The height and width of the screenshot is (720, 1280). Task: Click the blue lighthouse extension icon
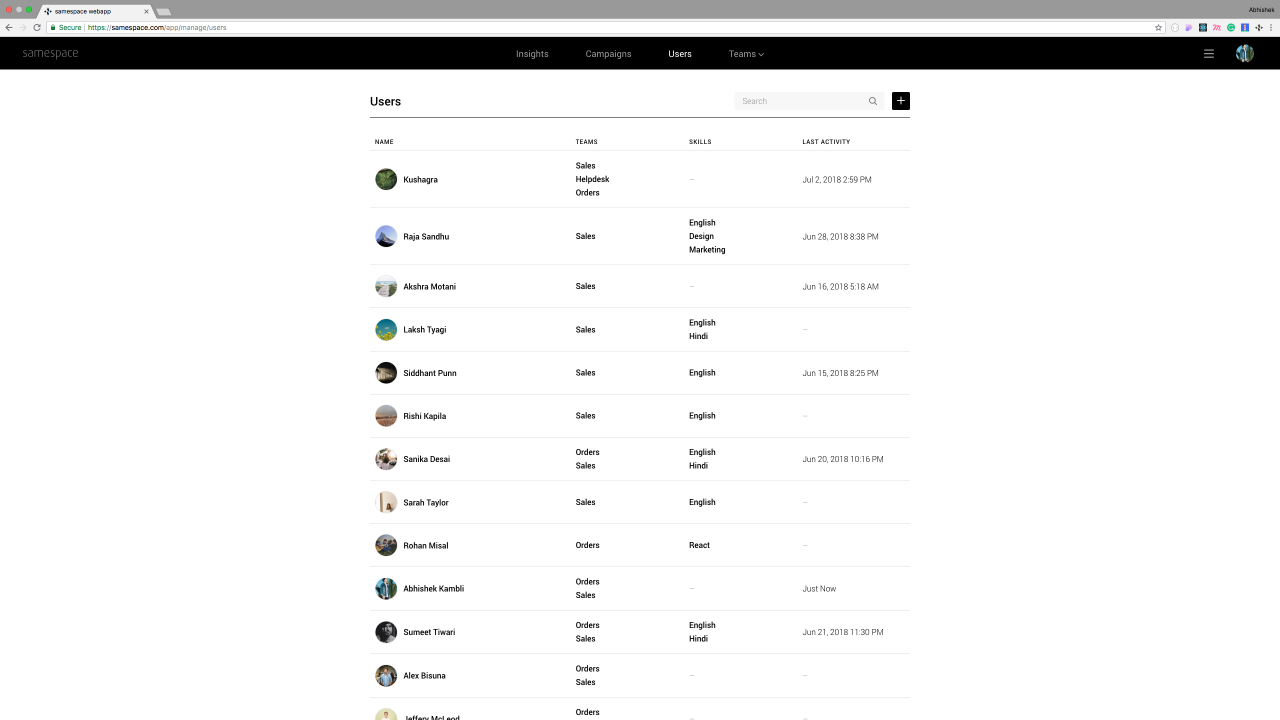[1245, 28]
